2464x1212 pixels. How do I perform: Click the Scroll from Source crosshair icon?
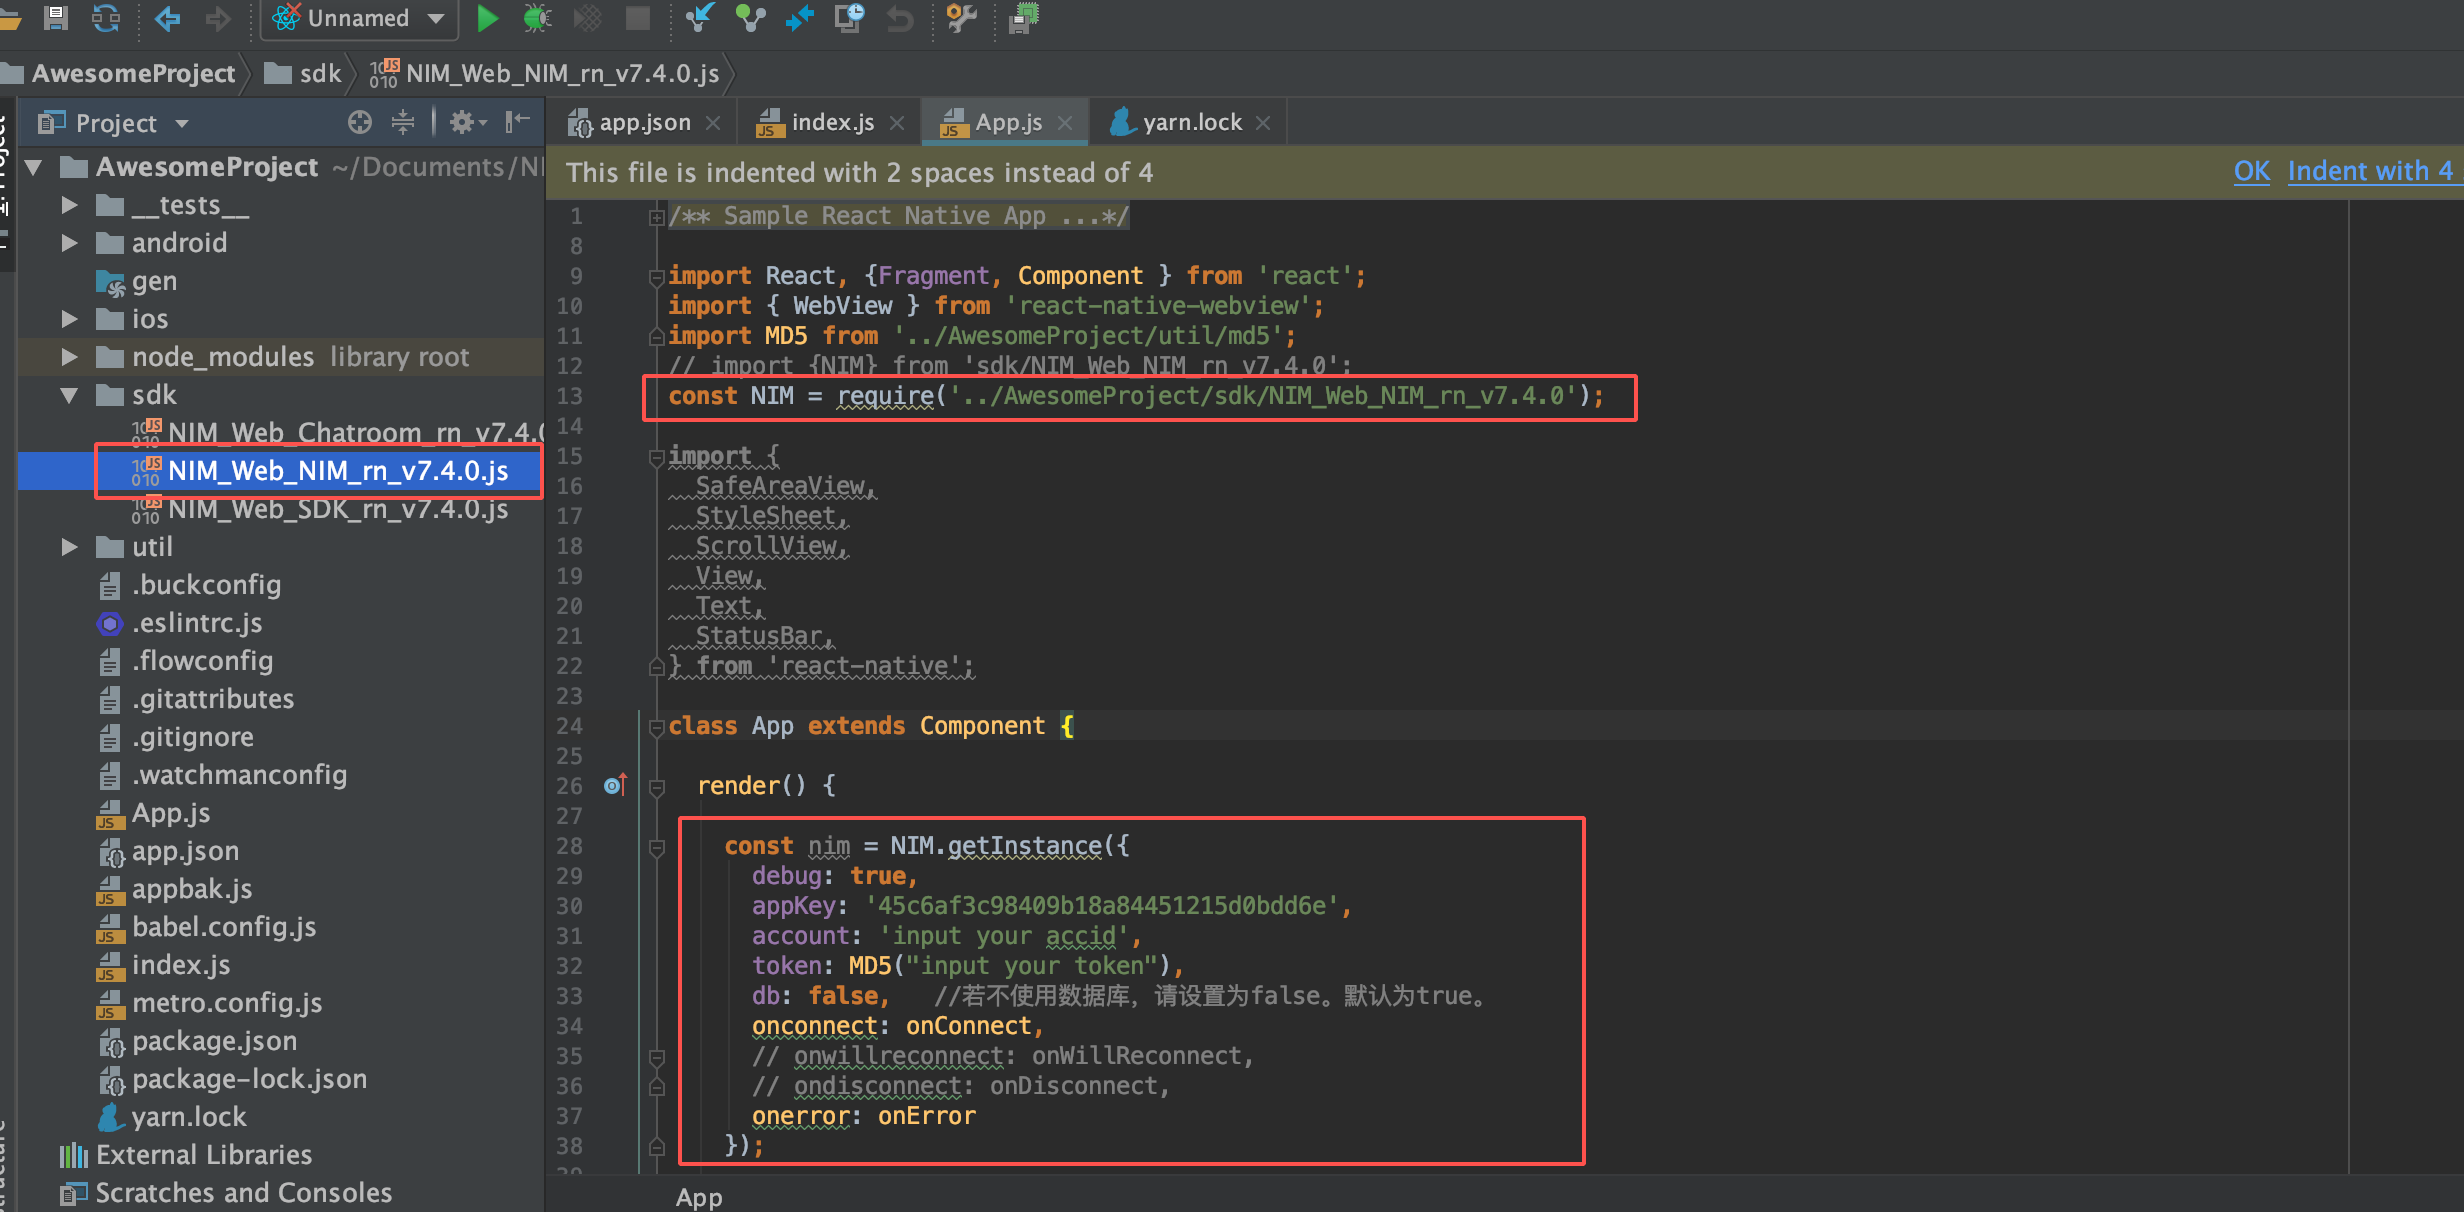[x=360, y=122]
